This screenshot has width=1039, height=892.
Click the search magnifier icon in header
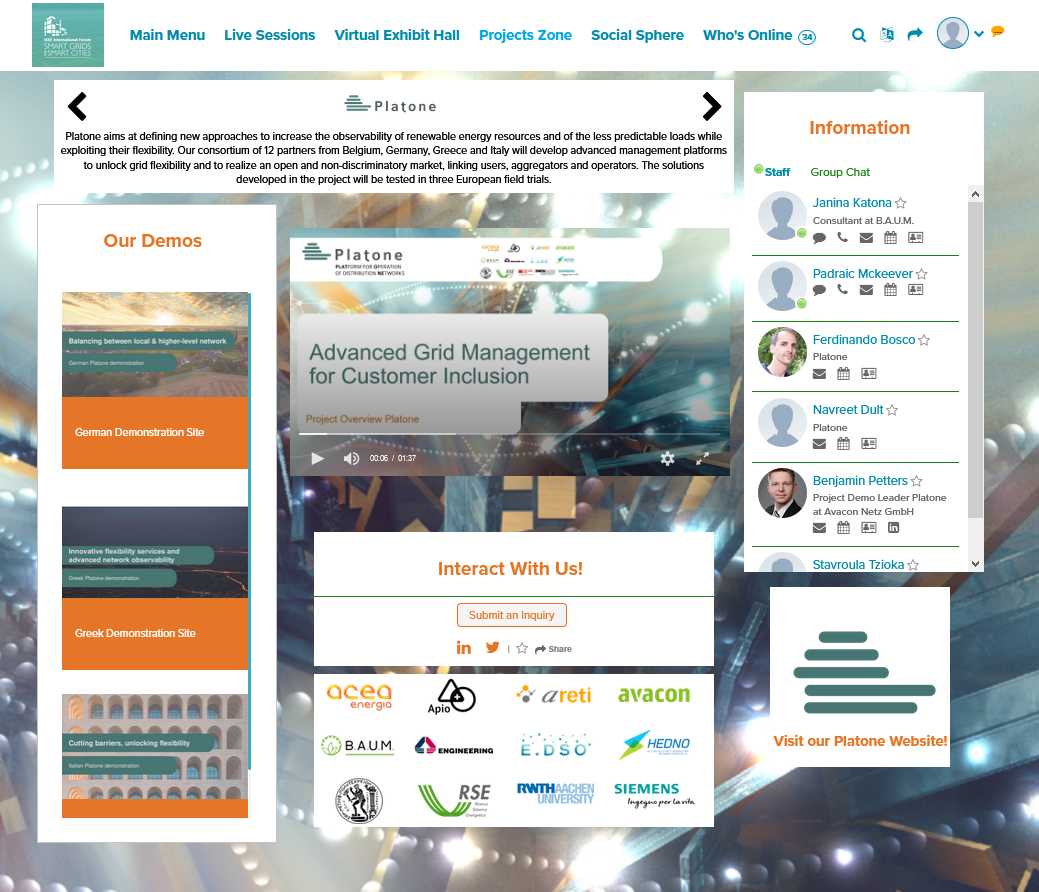click(859, 35)
